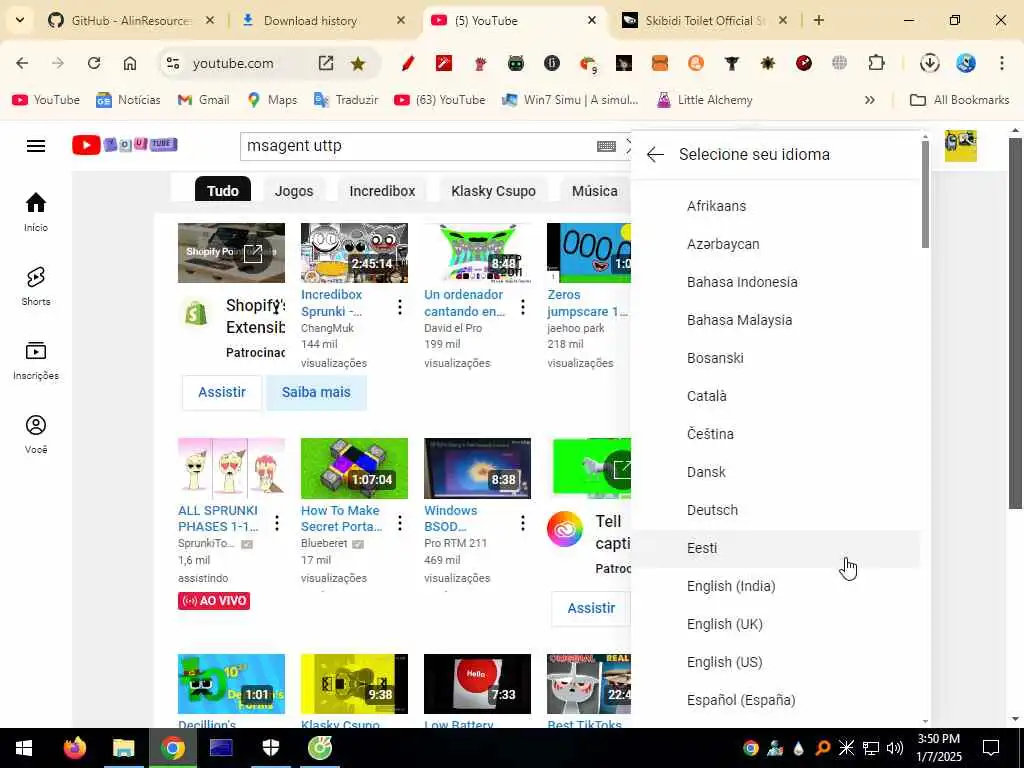Open the Chrome taskbar icon
This screenshot has height=768, width=1024.
click(172, 748)
